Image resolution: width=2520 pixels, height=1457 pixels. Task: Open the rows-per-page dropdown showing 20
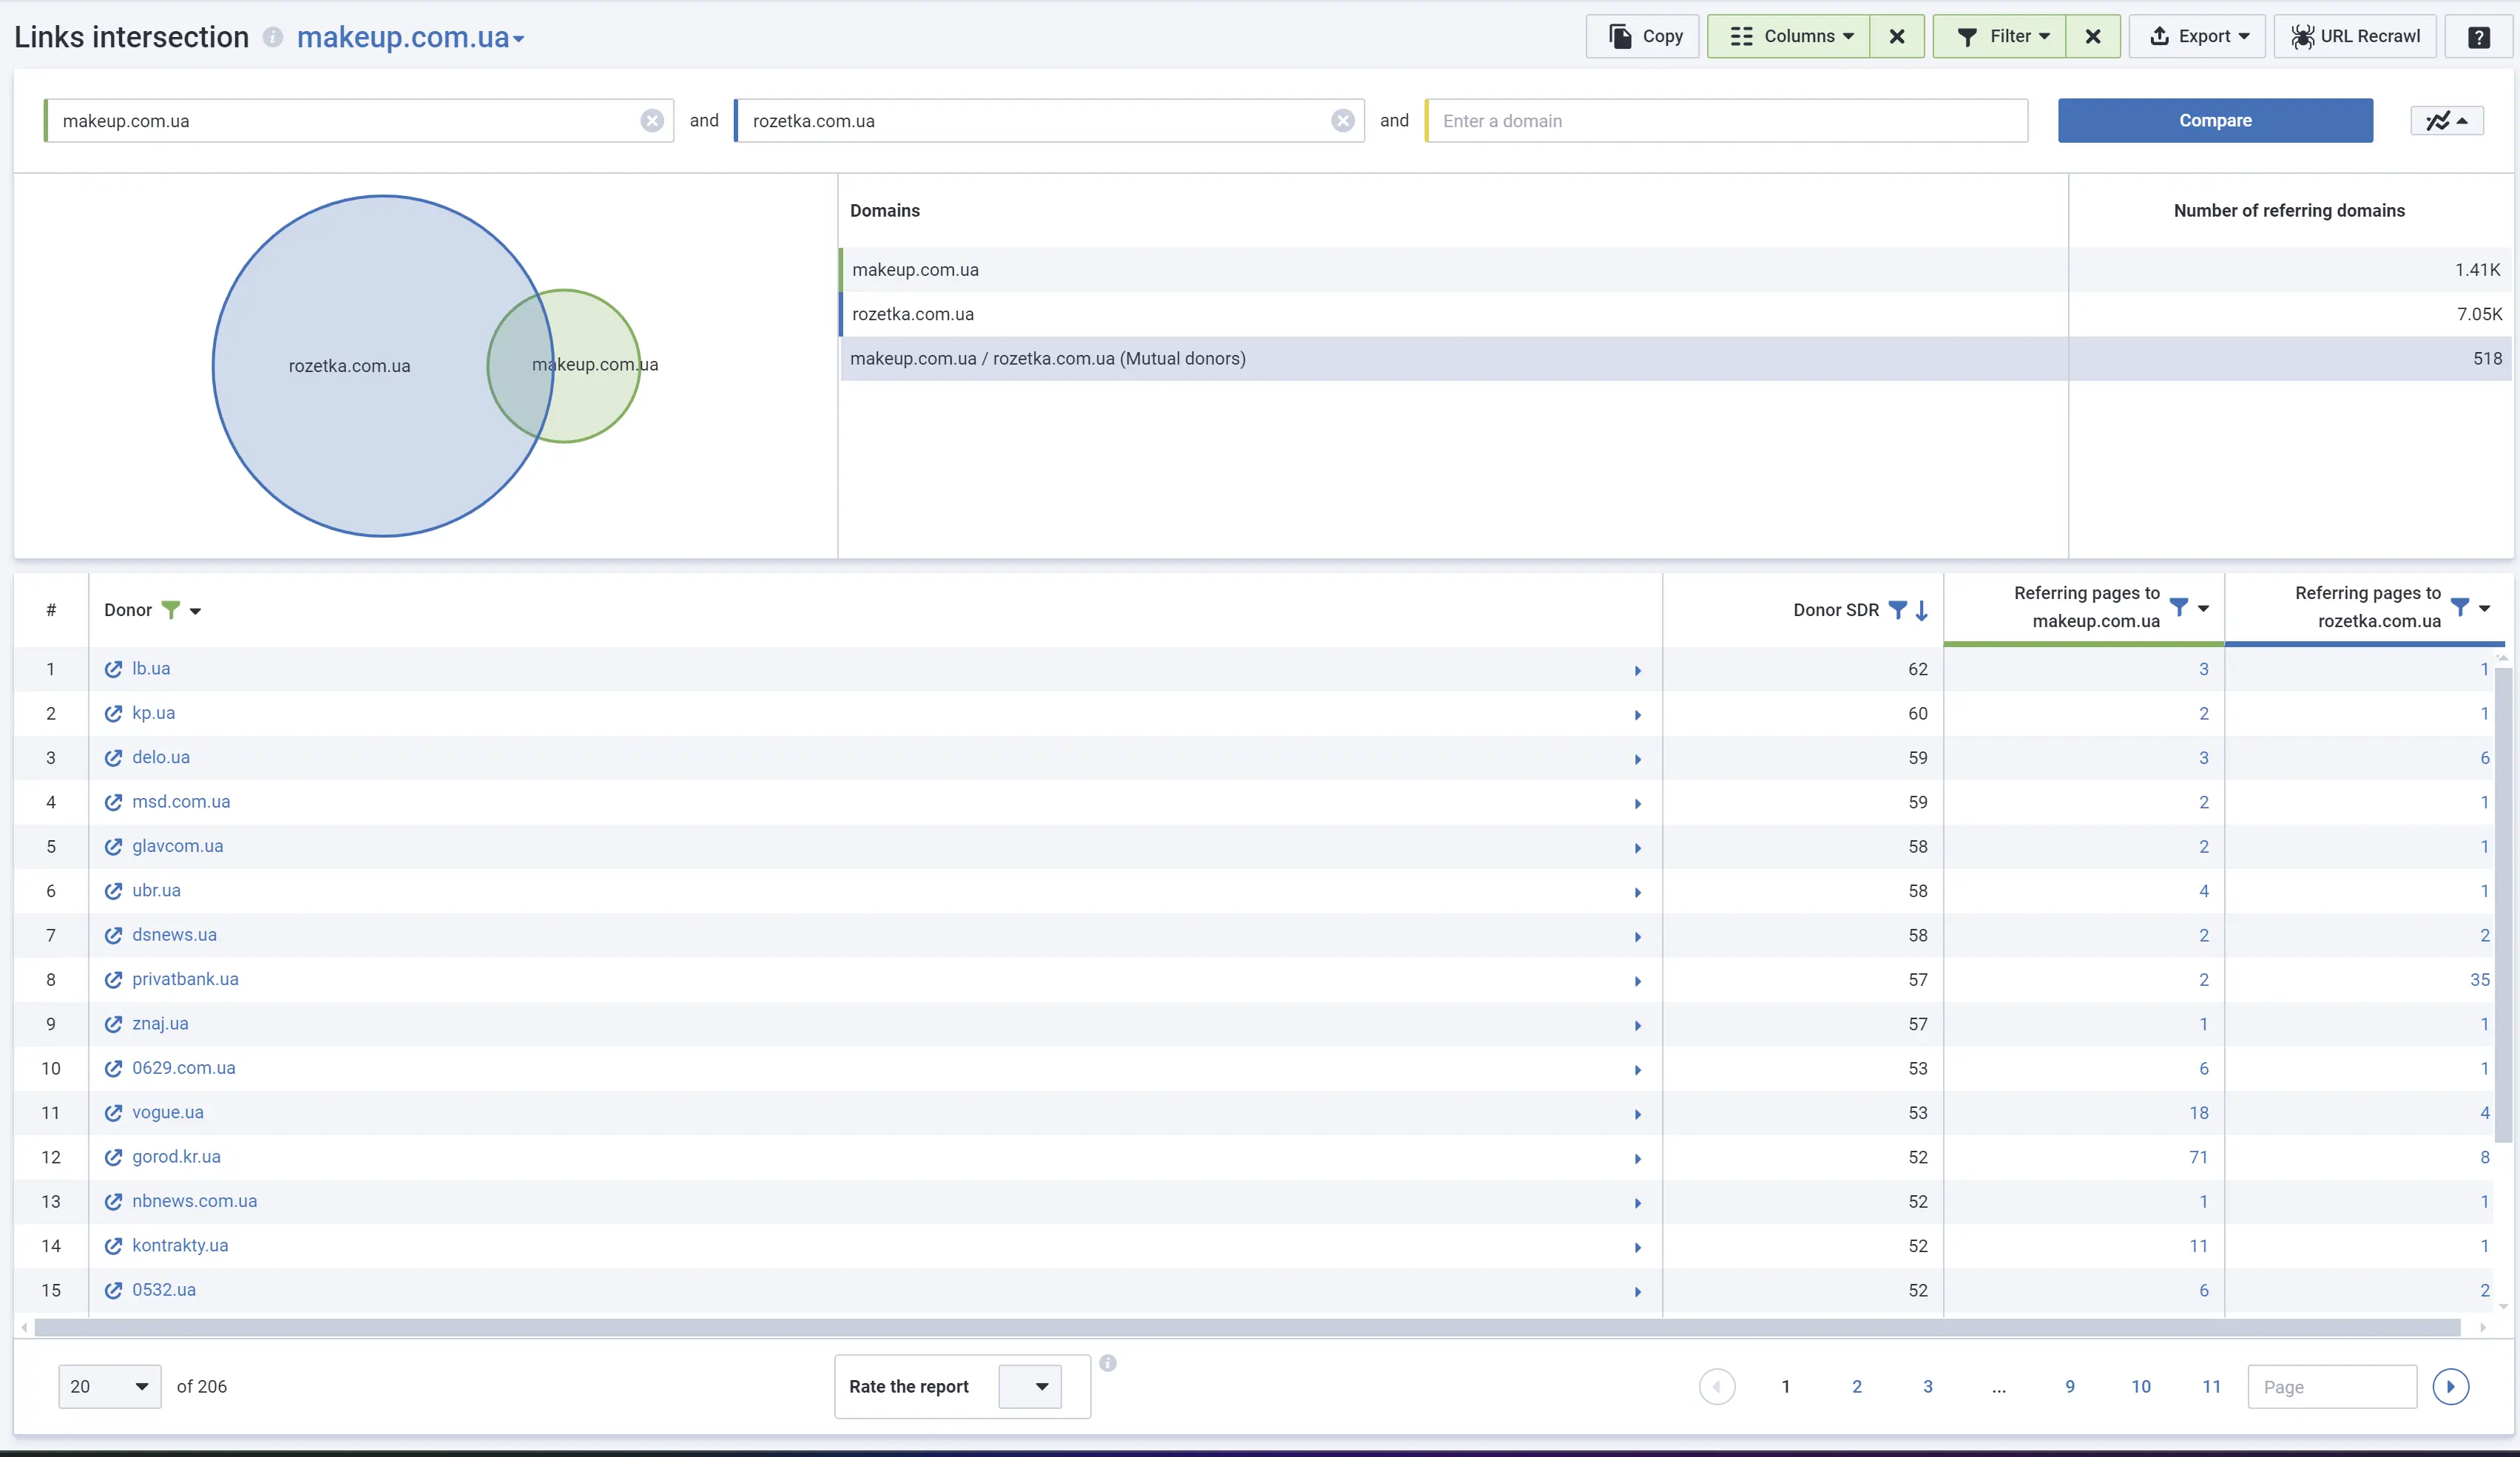coord(109,1386)
